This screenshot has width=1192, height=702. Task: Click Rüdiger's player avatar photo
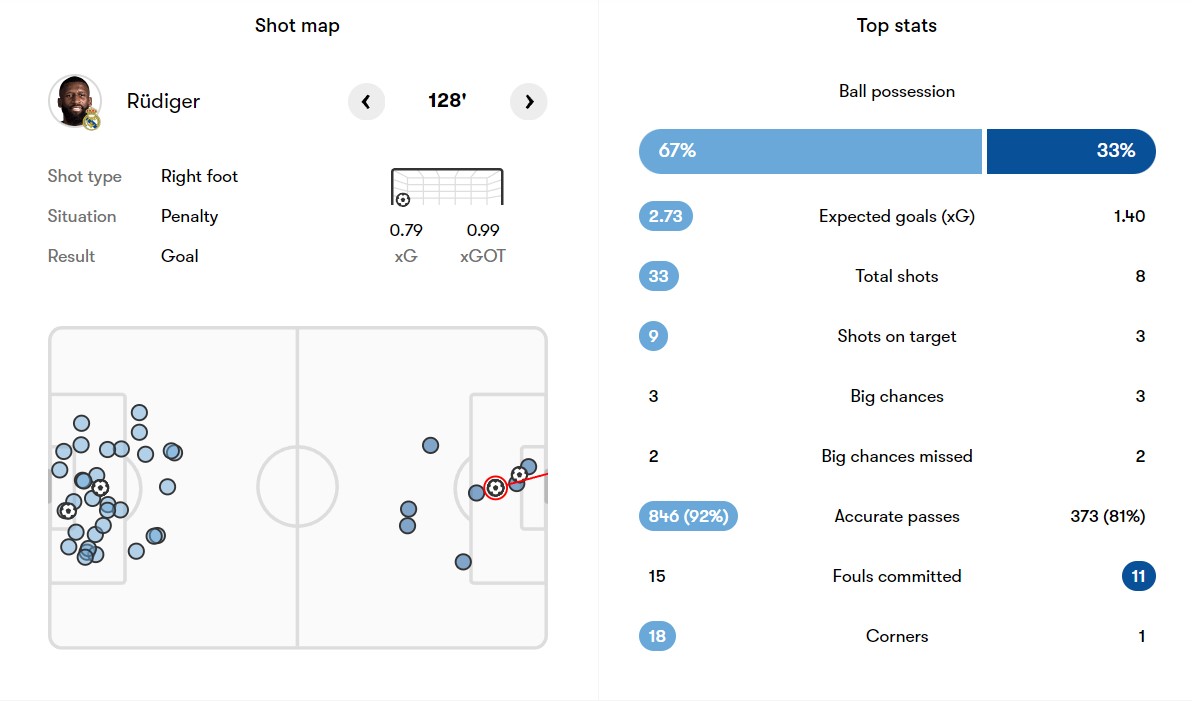[74, 101]
